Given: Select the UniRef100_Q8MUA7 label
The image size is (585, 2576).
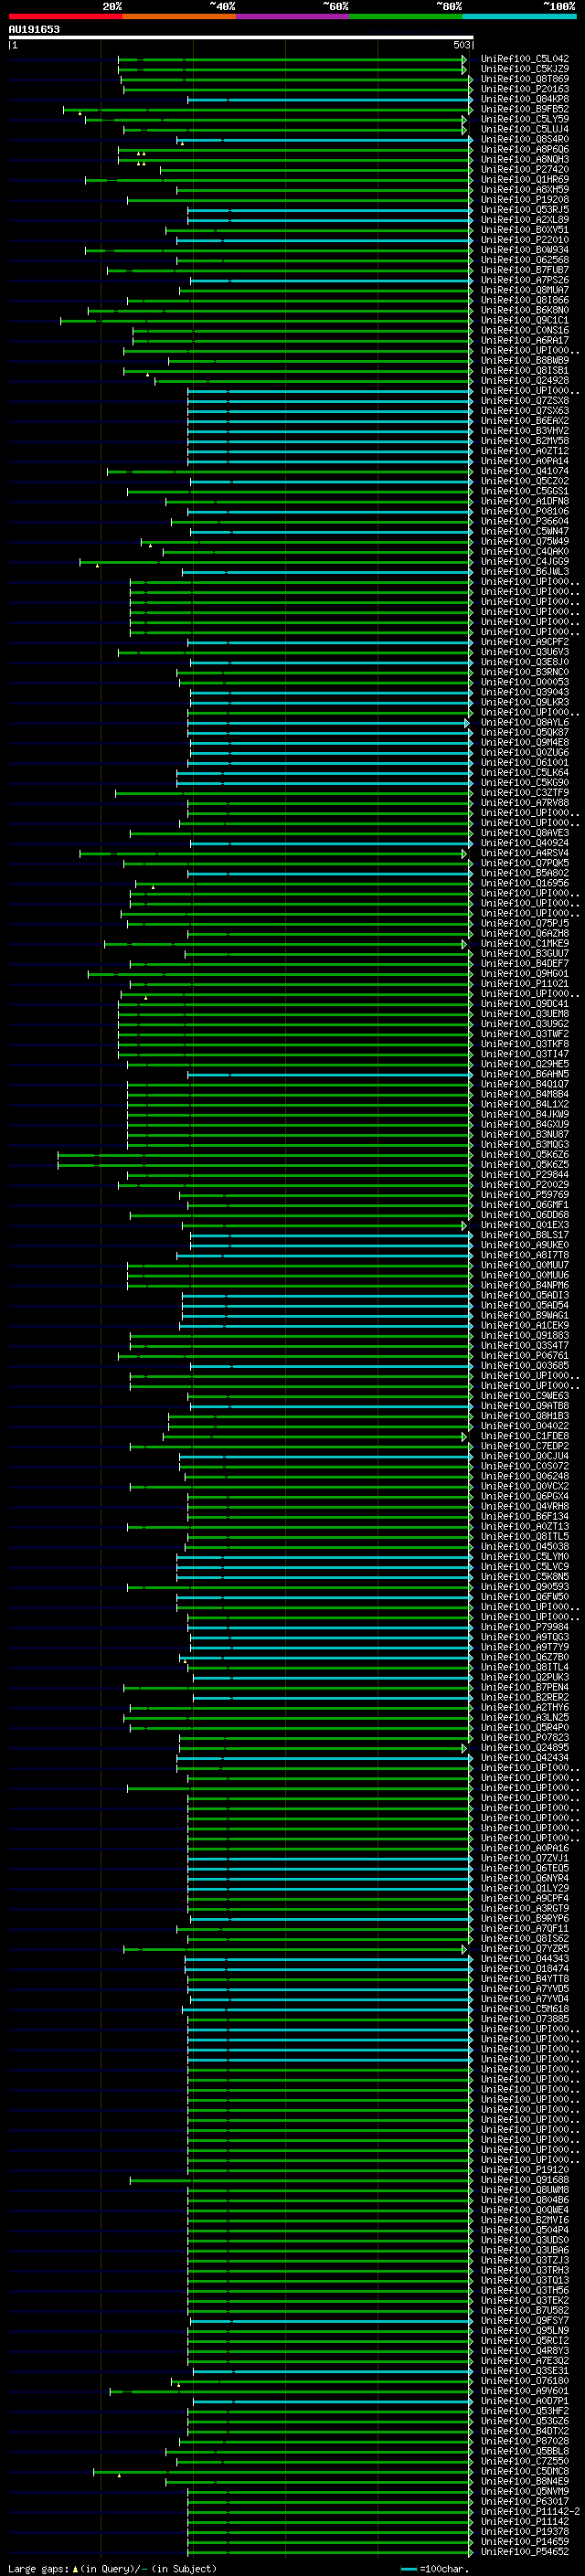Looking at the screenshot, I should pos(525,290).
